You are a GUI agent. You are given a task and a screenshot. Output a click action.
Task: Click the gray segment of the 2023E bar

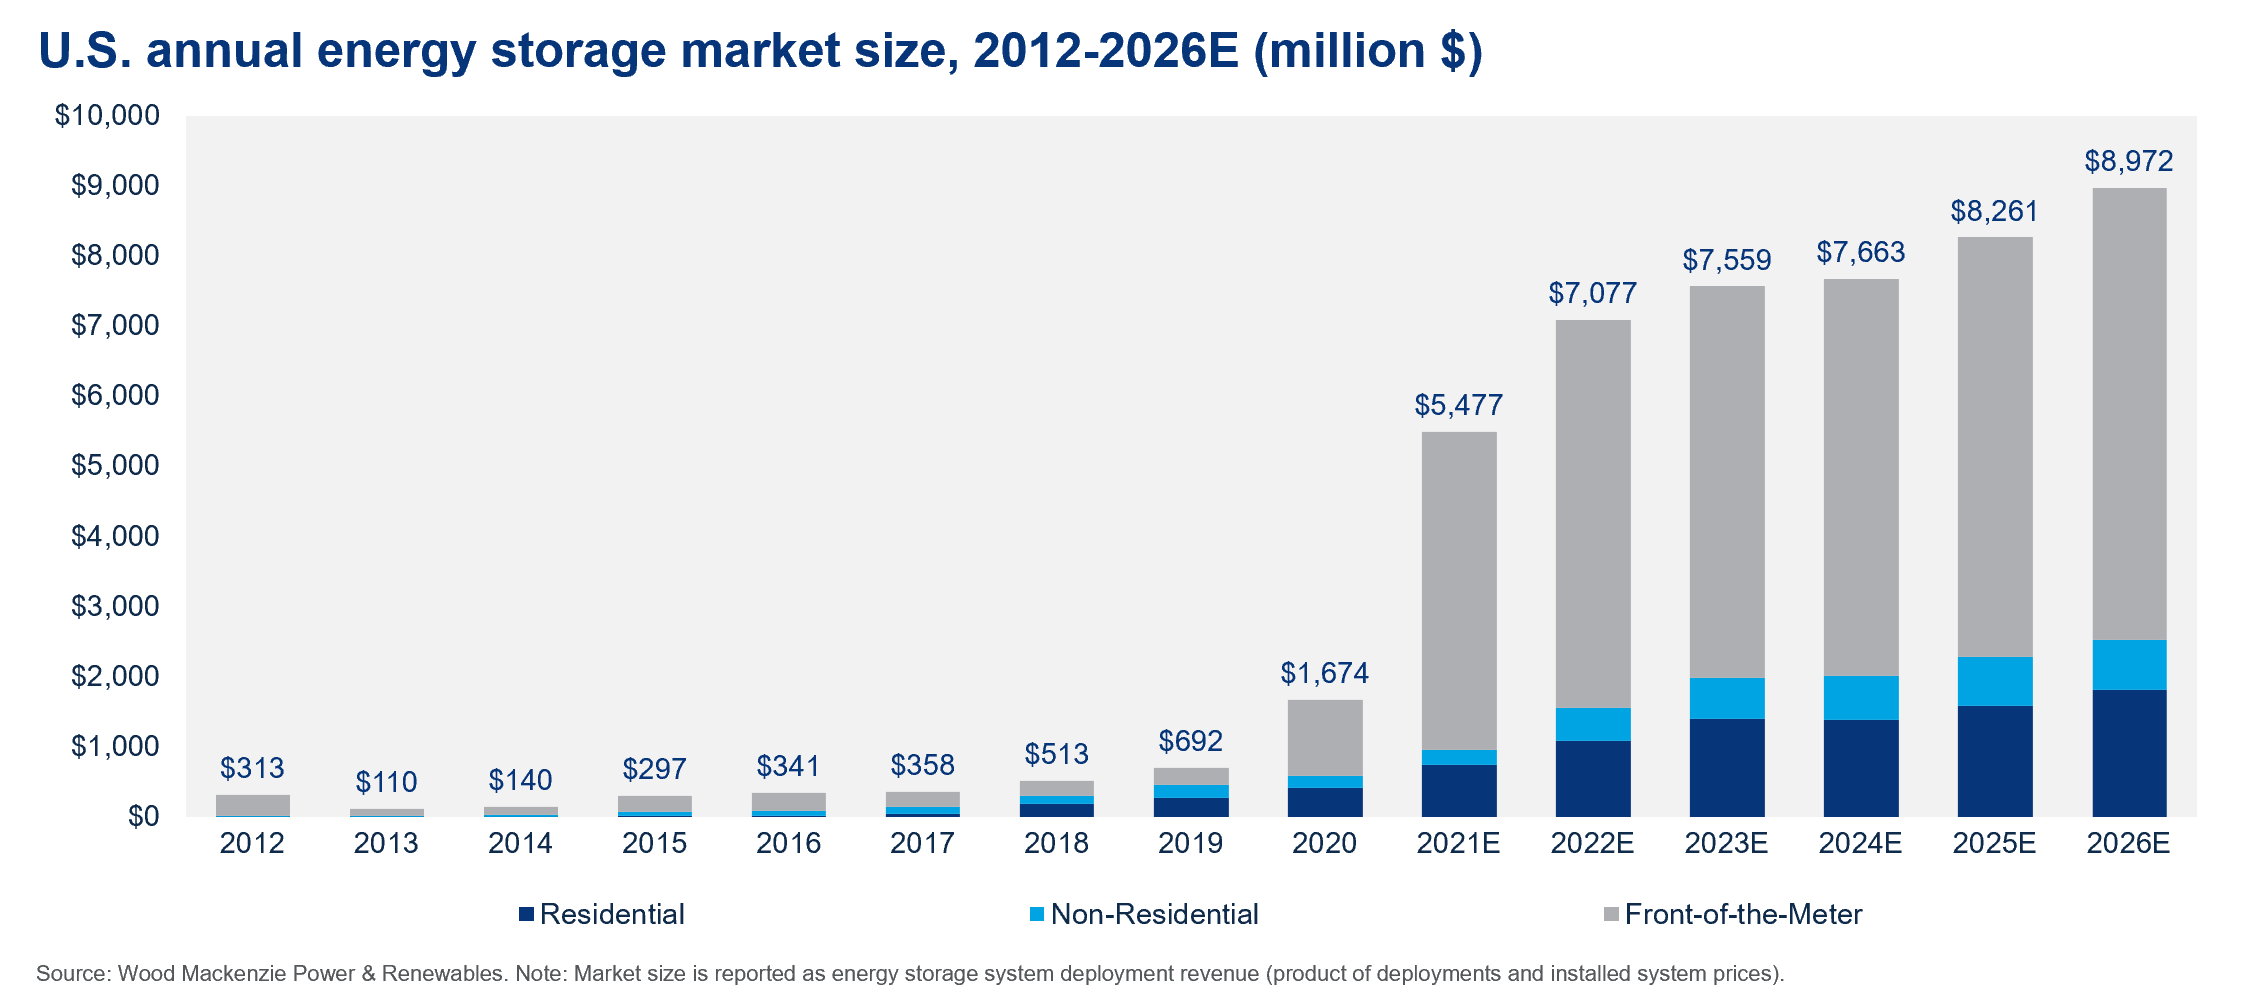point(1727,480)
